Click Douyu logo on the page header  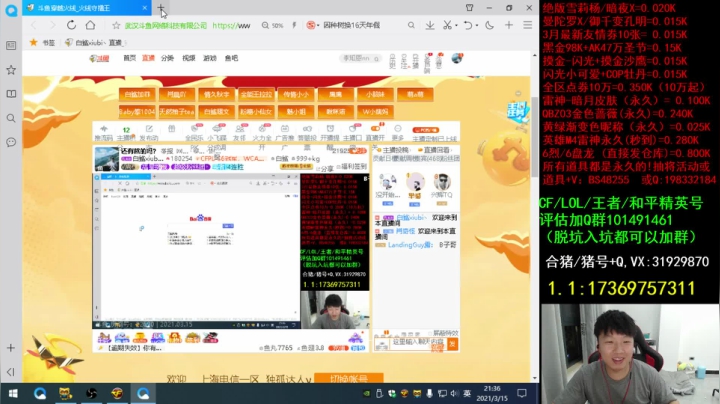click(x=99, y=58)
